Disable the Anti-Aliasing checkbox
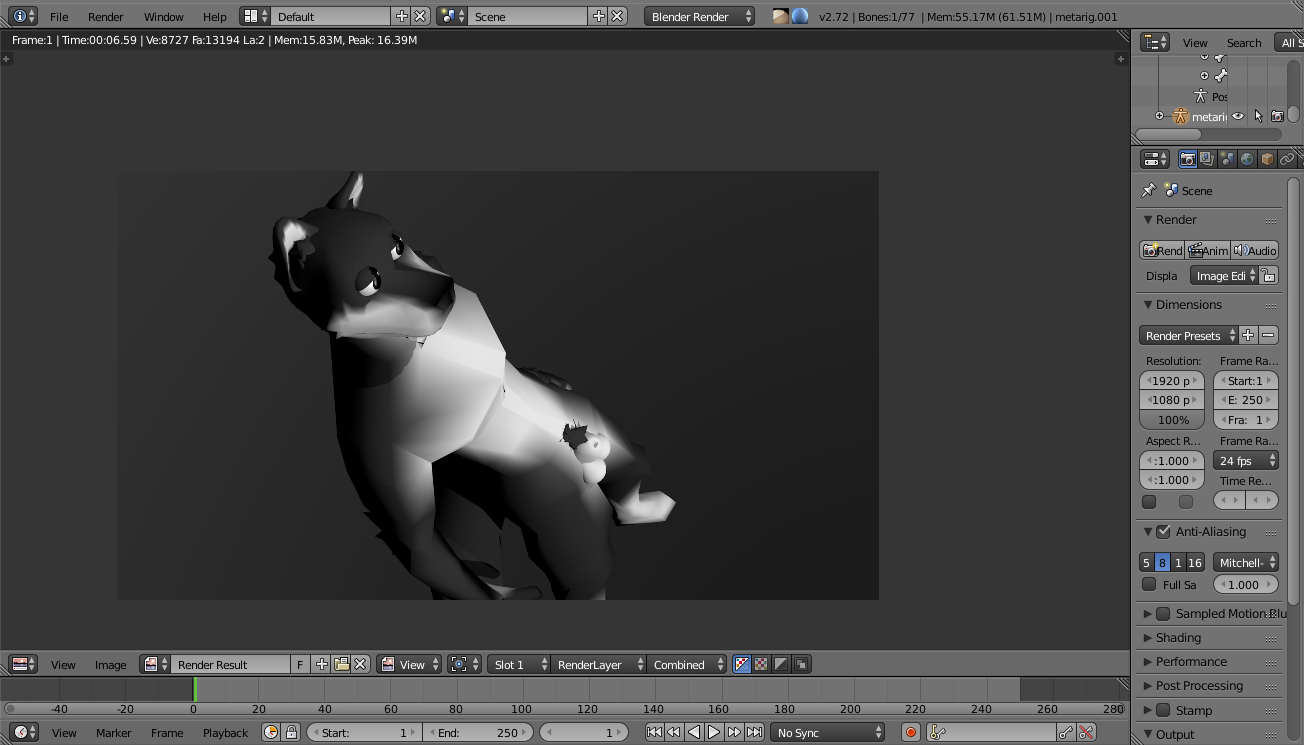The width and height of the screenshot is (1304, 745). [x=1163, y=532]
